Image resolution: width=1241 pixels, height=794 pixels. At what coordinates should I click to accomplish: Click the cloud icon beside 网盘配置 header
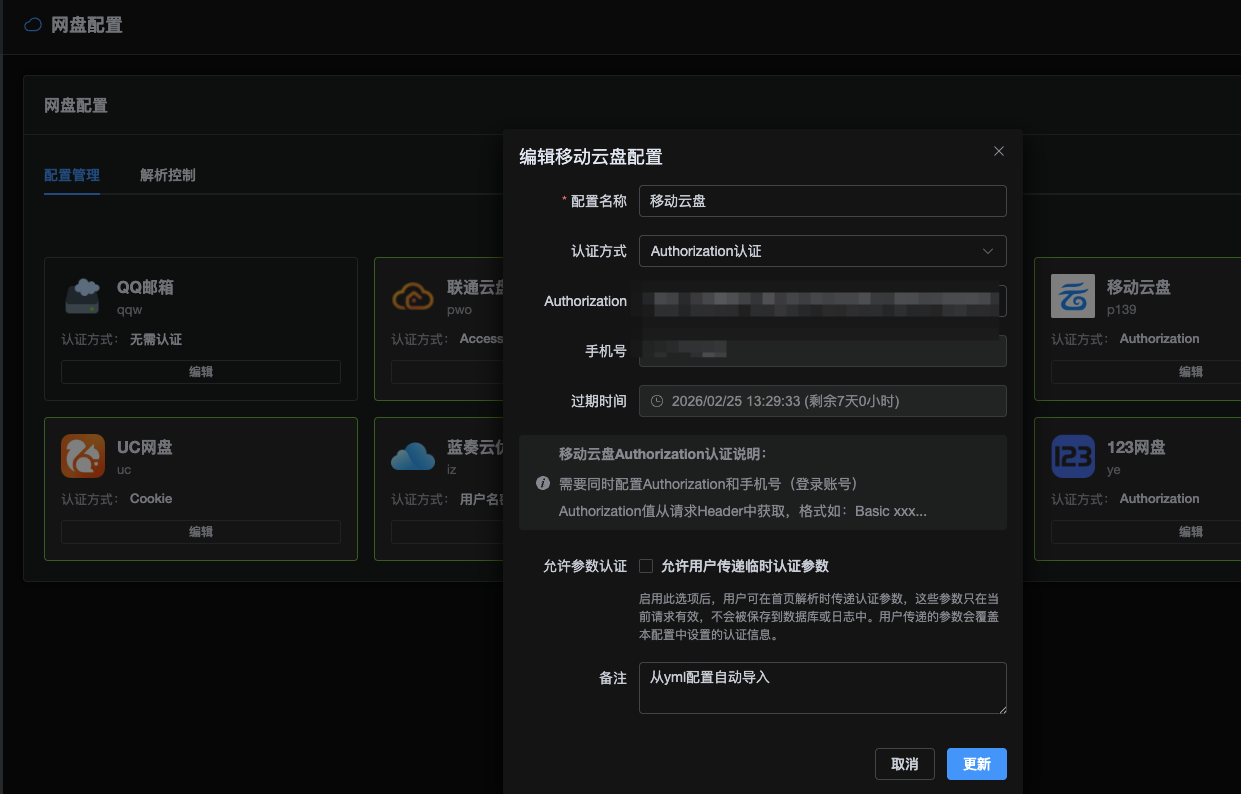[33, 25]
